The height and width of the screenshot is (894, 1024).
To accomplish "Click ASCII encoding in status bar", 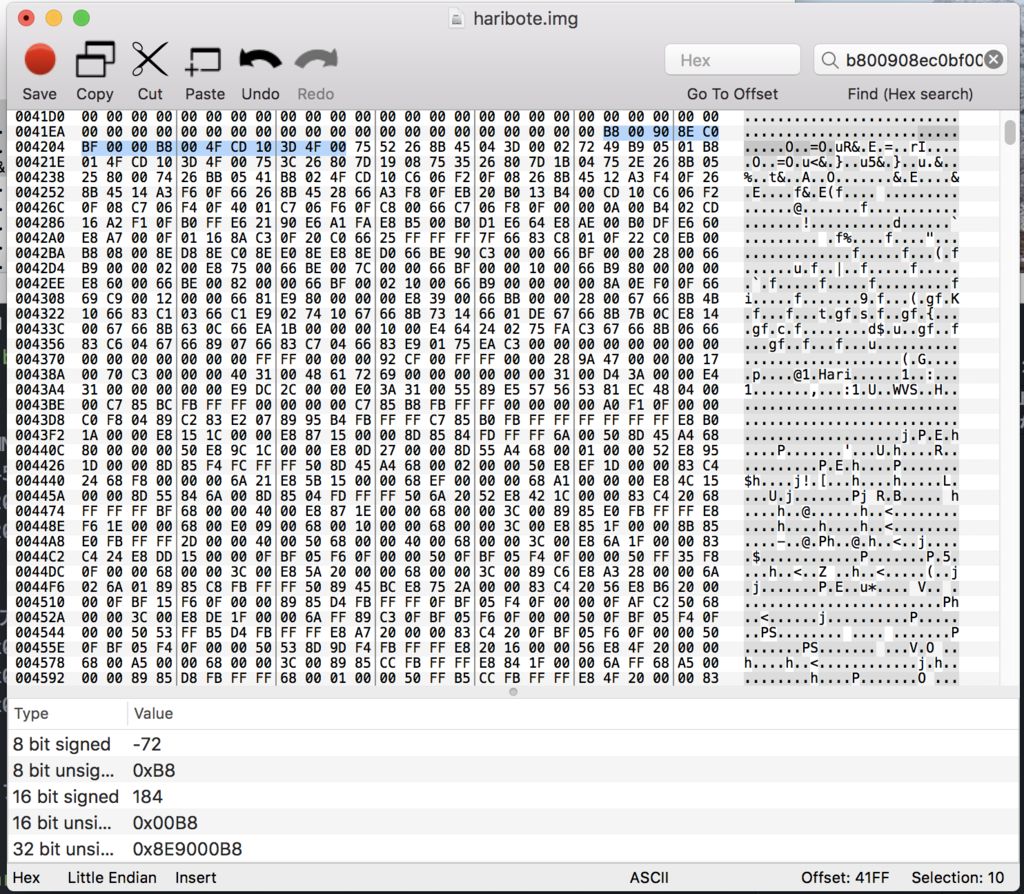I will pyautogui.click(x=648, y=877).
